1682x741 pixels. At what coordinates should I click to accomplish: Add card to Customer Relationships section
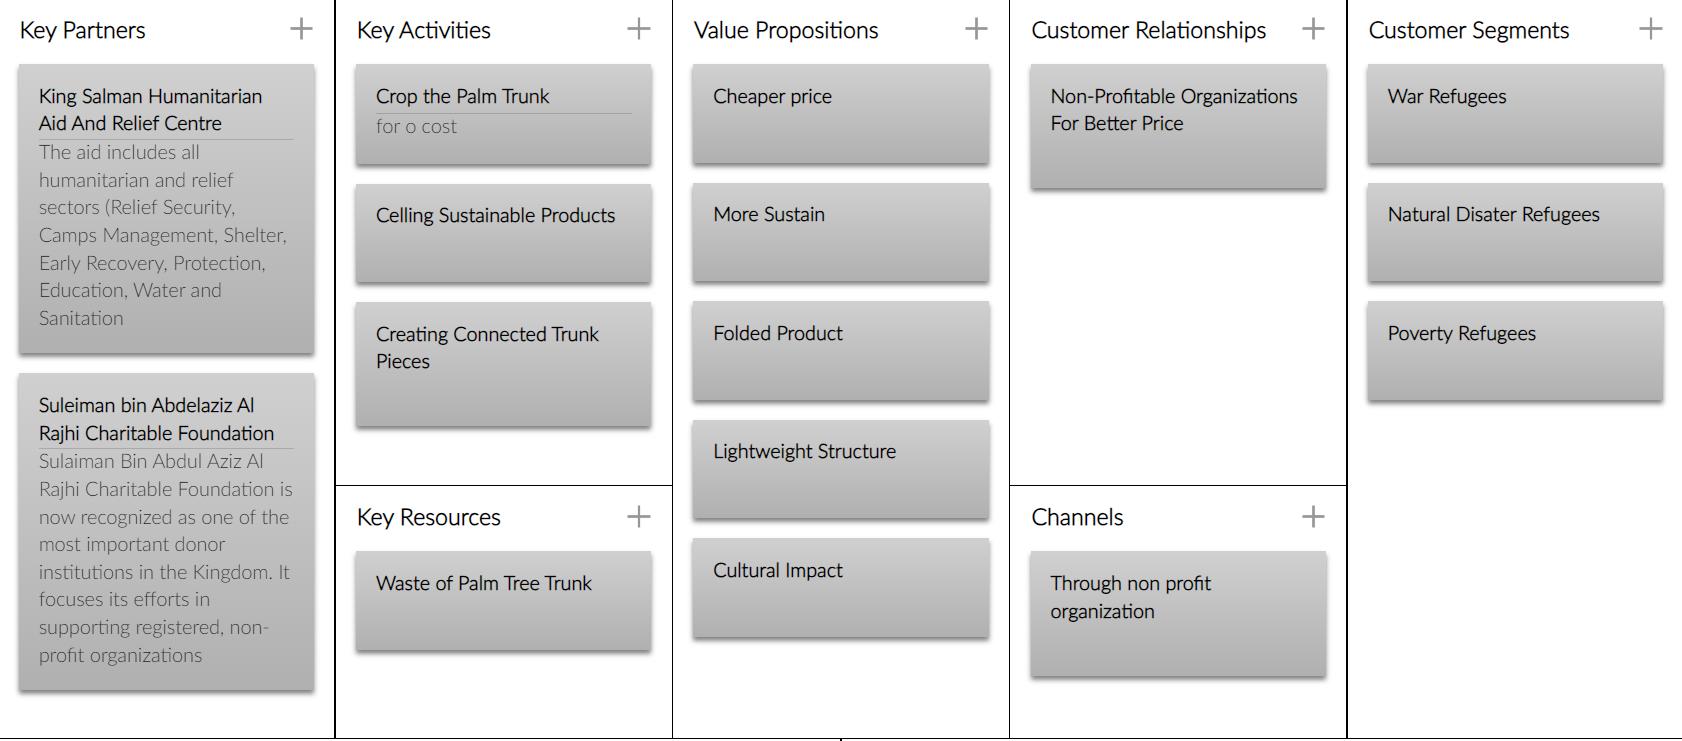point(1313,29)
